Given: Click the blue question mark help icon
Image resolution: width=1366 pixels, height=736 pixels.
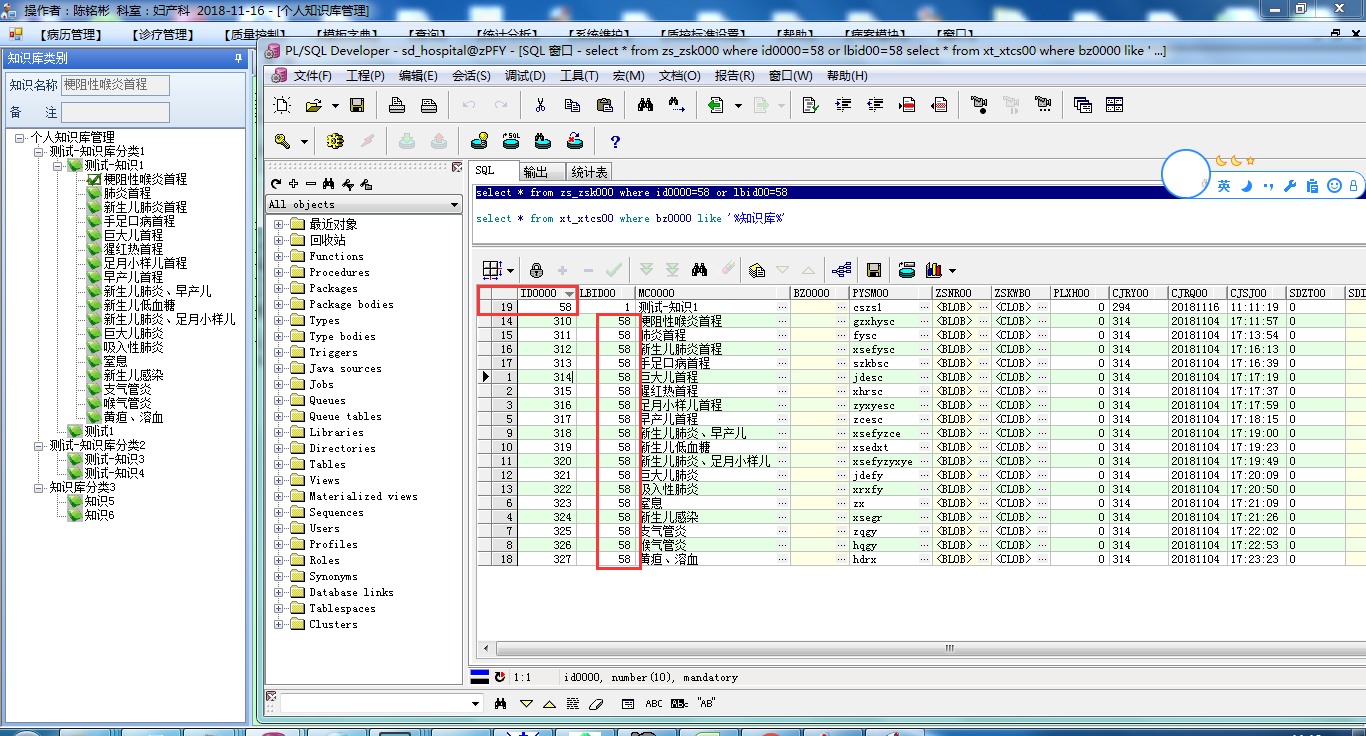Looking at the screenshot, I should (x=615, y=141).
